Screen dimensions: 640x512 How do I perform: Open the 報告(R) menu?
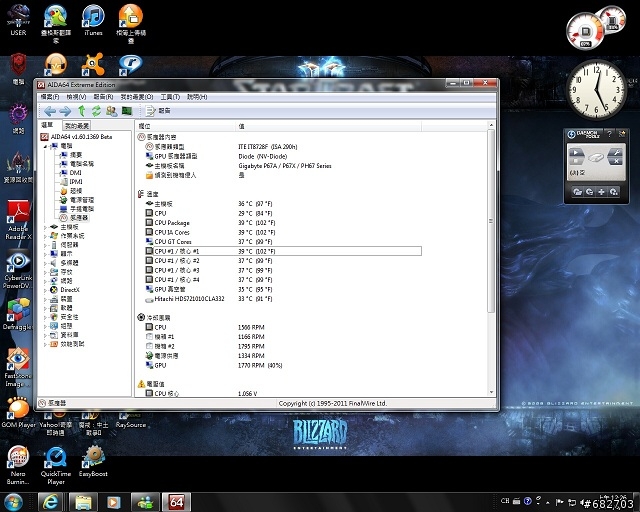coord(103,97)
